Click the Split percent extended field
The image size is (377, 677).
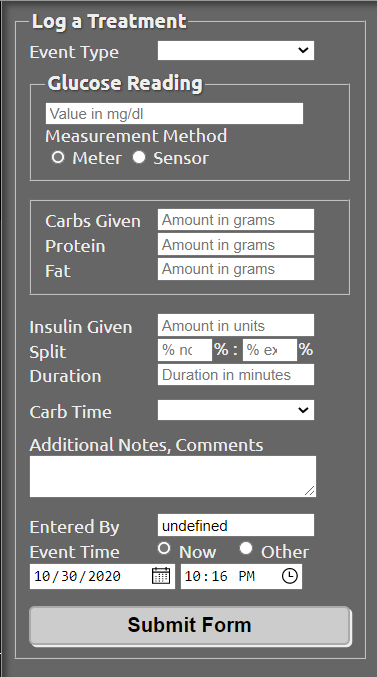(270, 350)
